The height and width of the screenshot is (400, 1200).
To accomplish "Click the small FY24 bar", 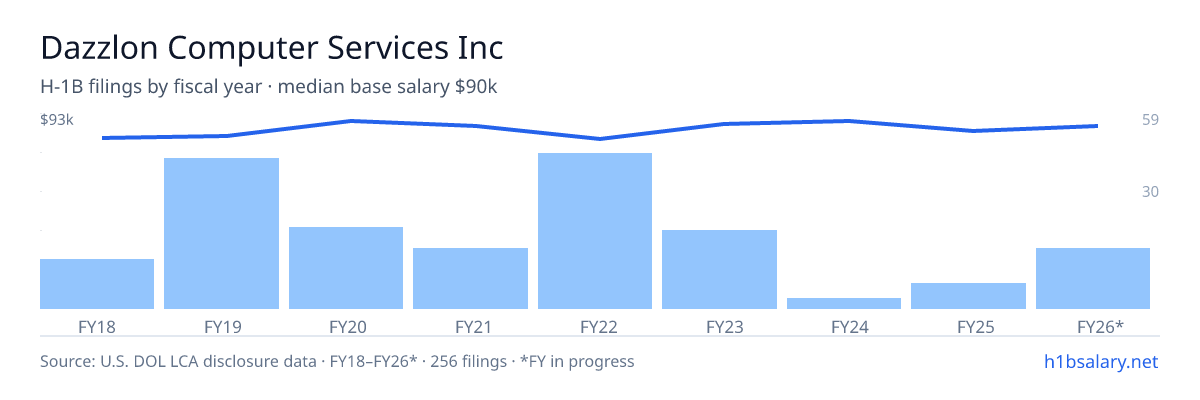I will pyautogui.click(x=844, y=303).
